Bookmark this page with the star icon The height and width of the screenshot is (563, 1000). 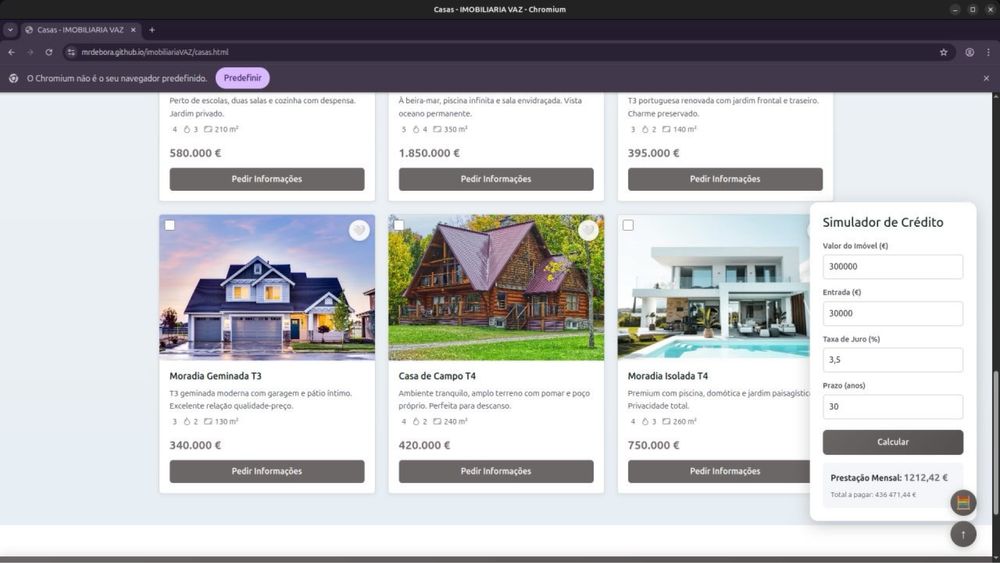[943, 52]
